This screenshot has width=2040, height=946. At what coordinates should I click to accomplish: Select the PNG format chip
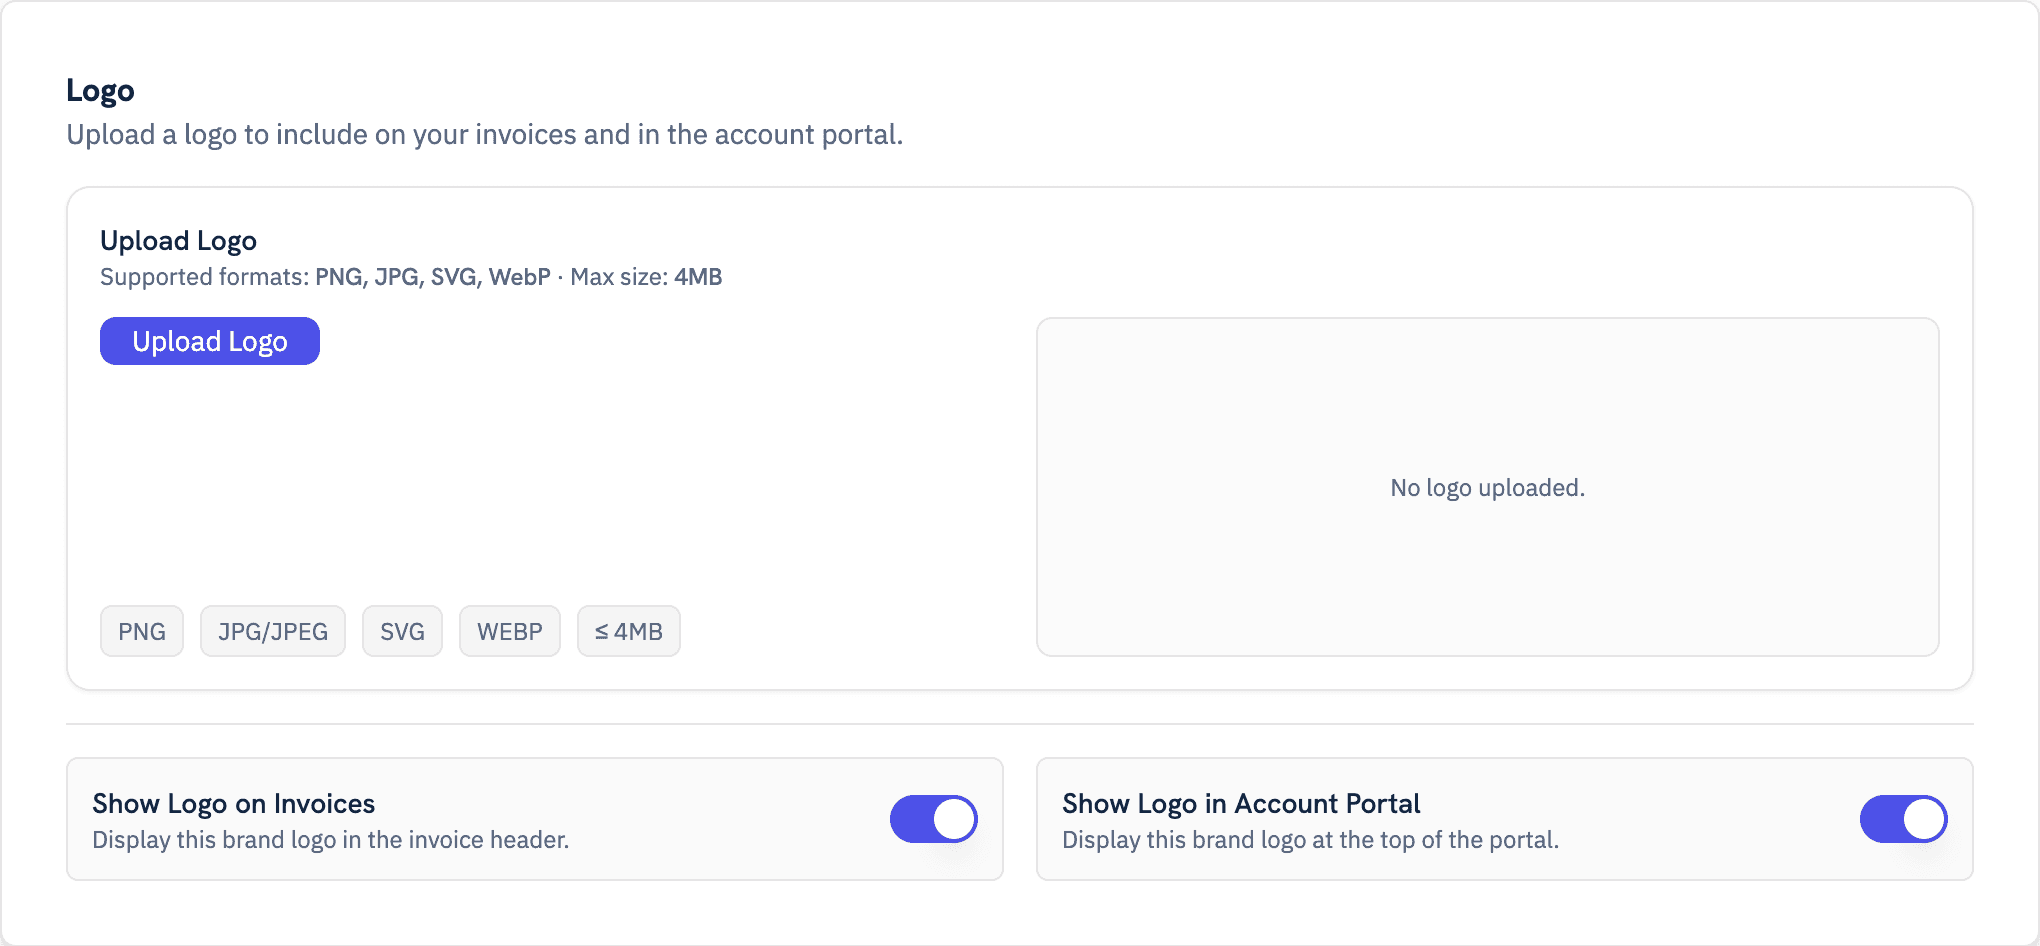pos(142,631)
